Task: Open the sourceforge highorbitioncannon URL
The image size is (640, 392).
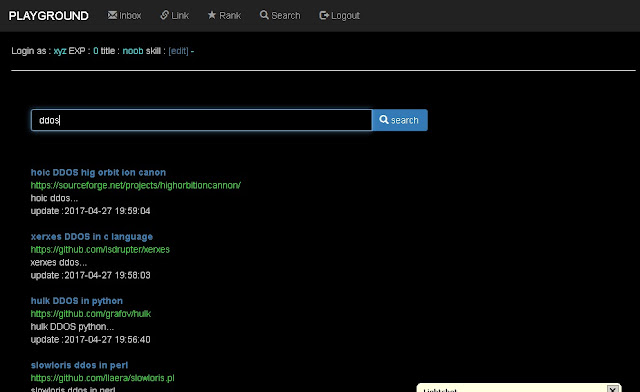Action: tap(136, 185)
